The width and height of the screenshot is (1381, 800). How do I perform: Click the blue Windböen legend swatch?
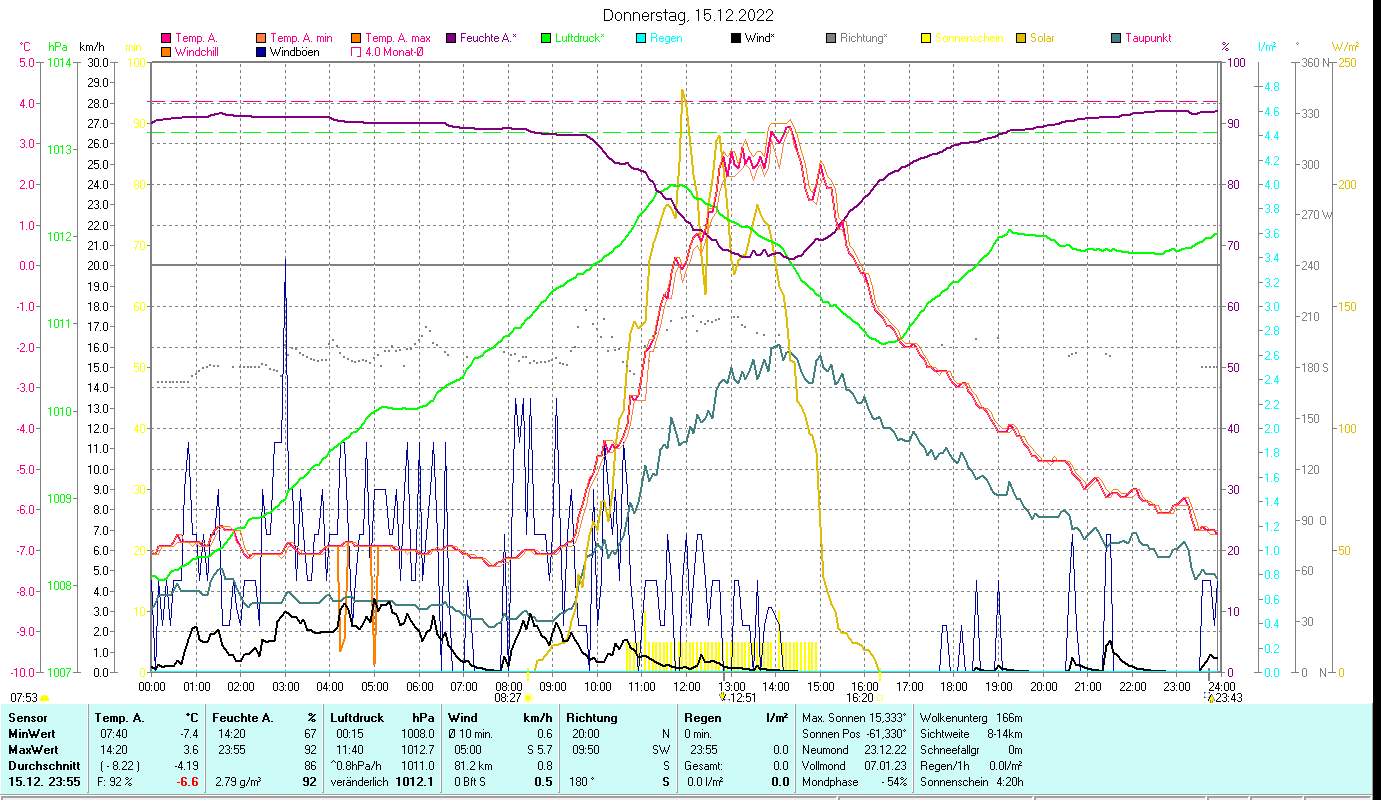[x=262, y=51]
